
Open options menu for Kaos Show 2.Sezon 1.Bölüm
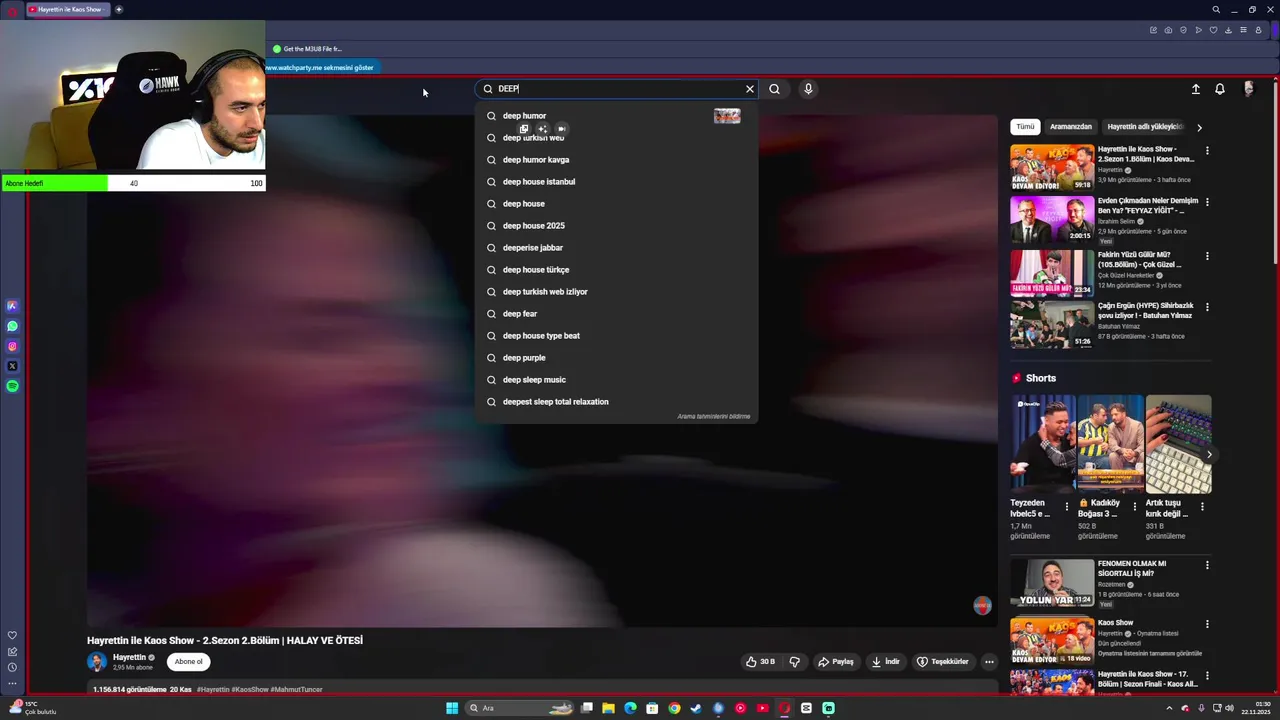pos(1207,151)
